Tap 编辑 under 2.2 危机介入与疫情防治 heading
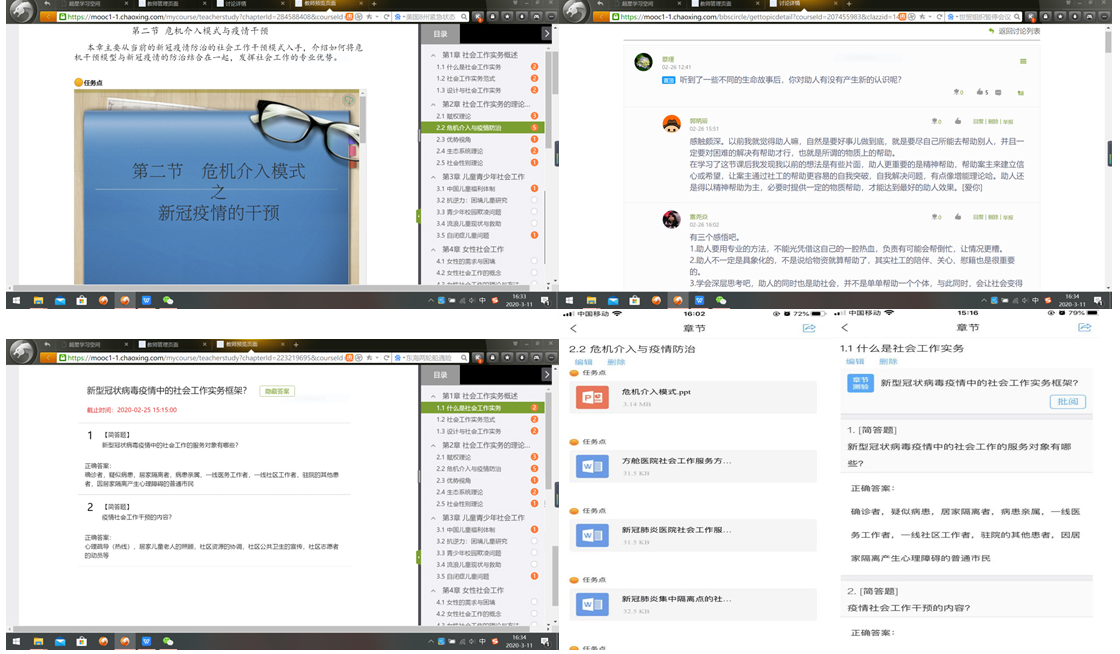1120x654 pixels. pyautogui.click(x=582, y=362)
